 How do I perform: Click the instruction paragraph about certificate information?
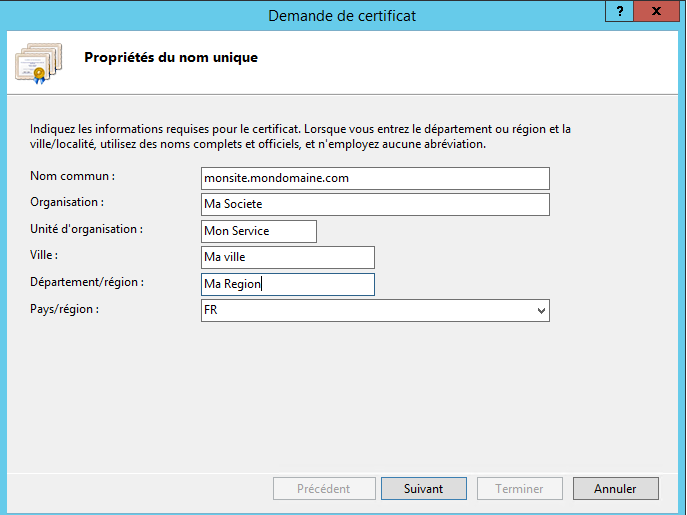click(300, 136)
